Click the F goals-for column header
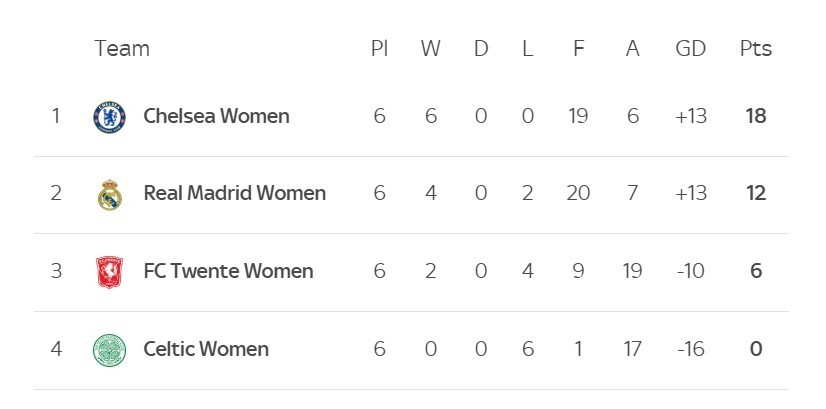The image size is (826, 409). coord(578,49)
